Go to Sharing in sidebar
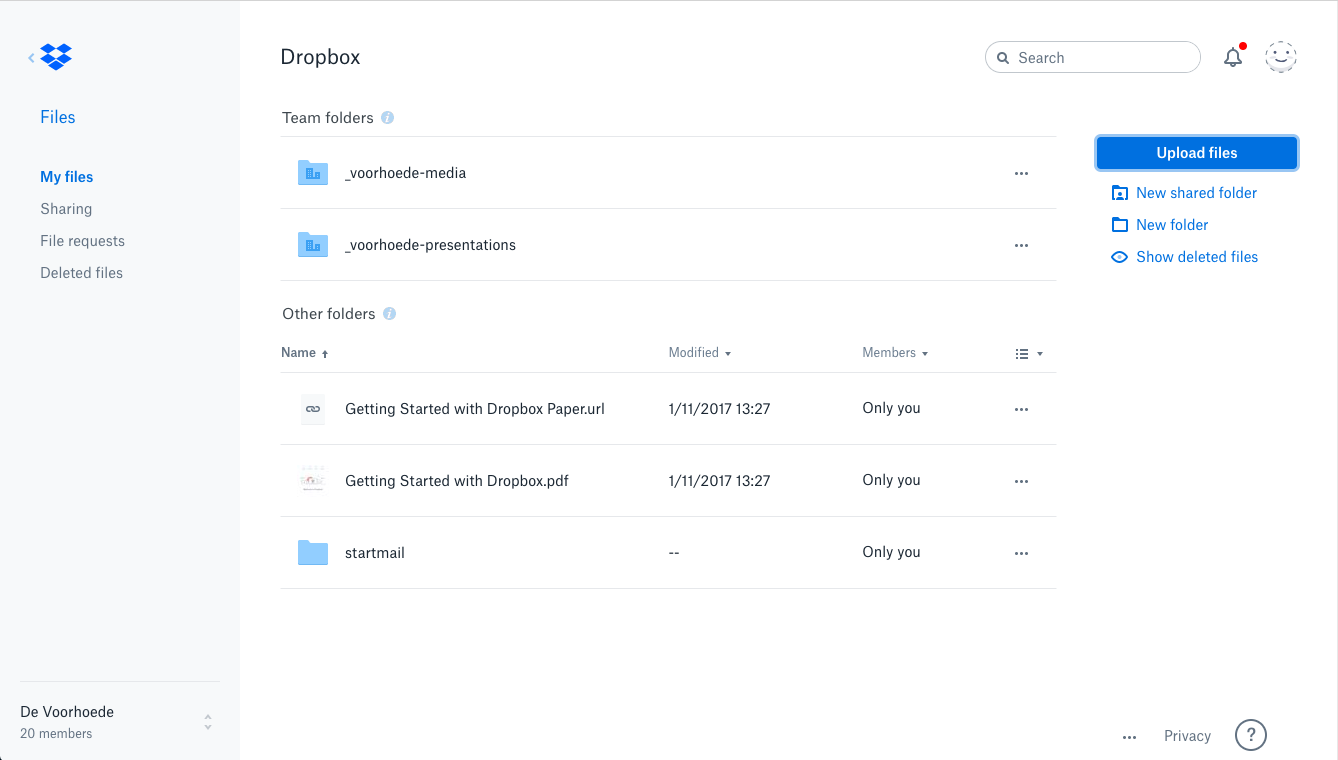This screenshot has width=1338, height=760. pyautogui.click(x=66, y=209)
